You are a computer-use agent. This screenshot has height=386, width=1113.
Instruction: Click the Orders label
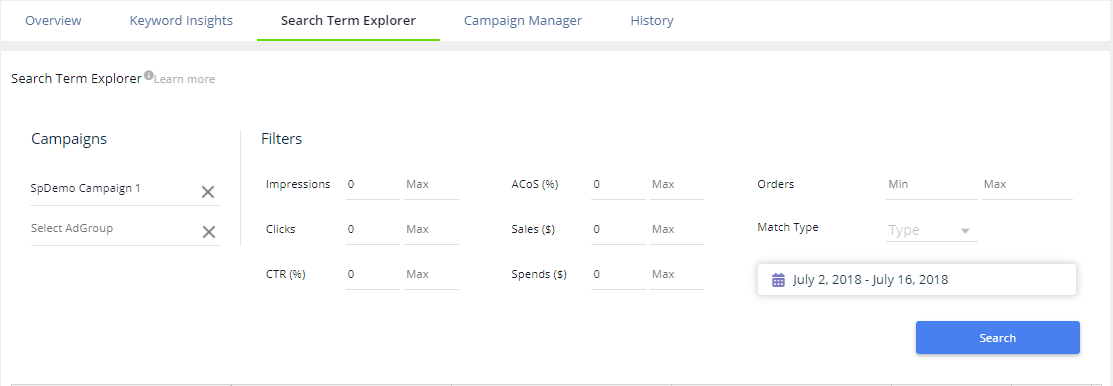pos(776,184)
